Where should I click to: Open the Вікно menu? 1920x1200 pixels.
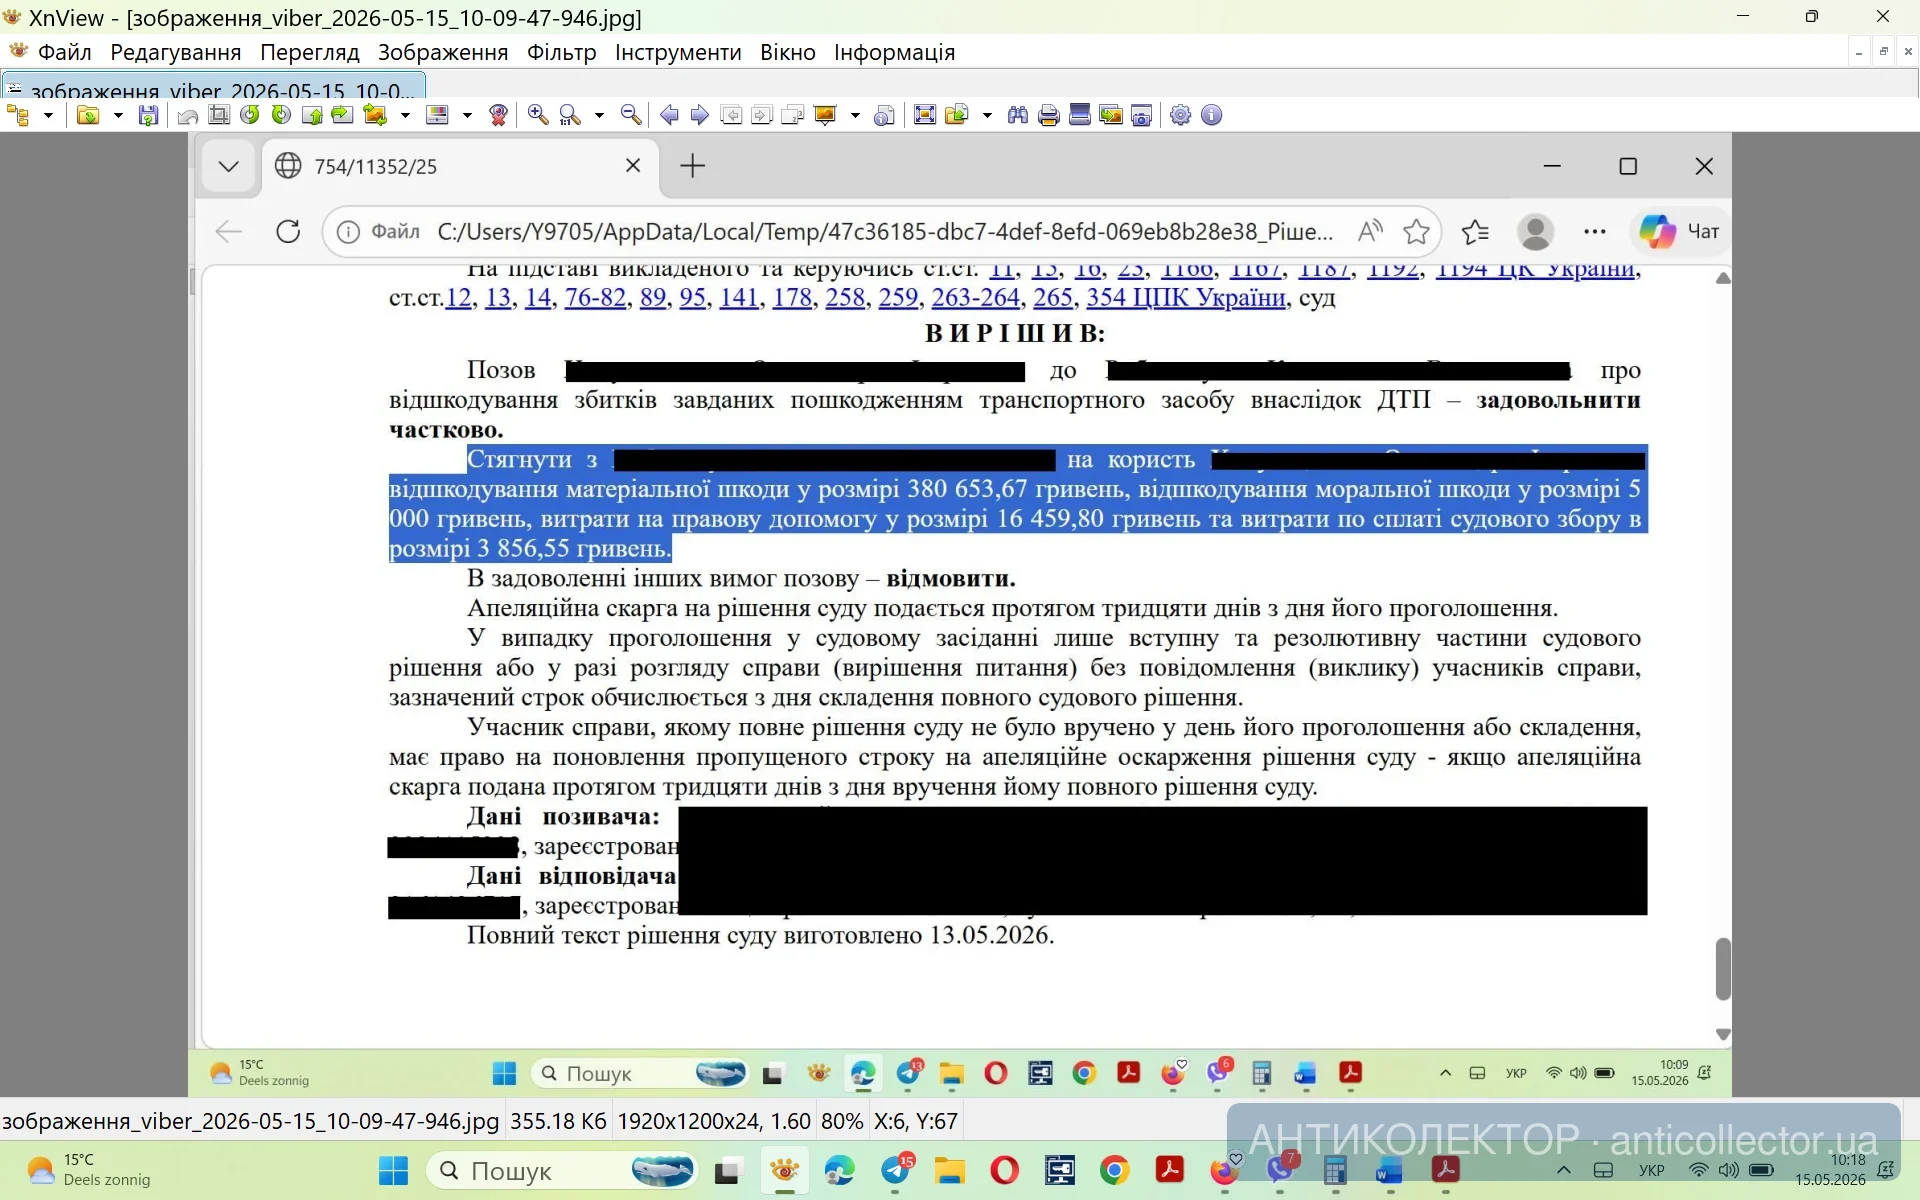tap(788, 52)
